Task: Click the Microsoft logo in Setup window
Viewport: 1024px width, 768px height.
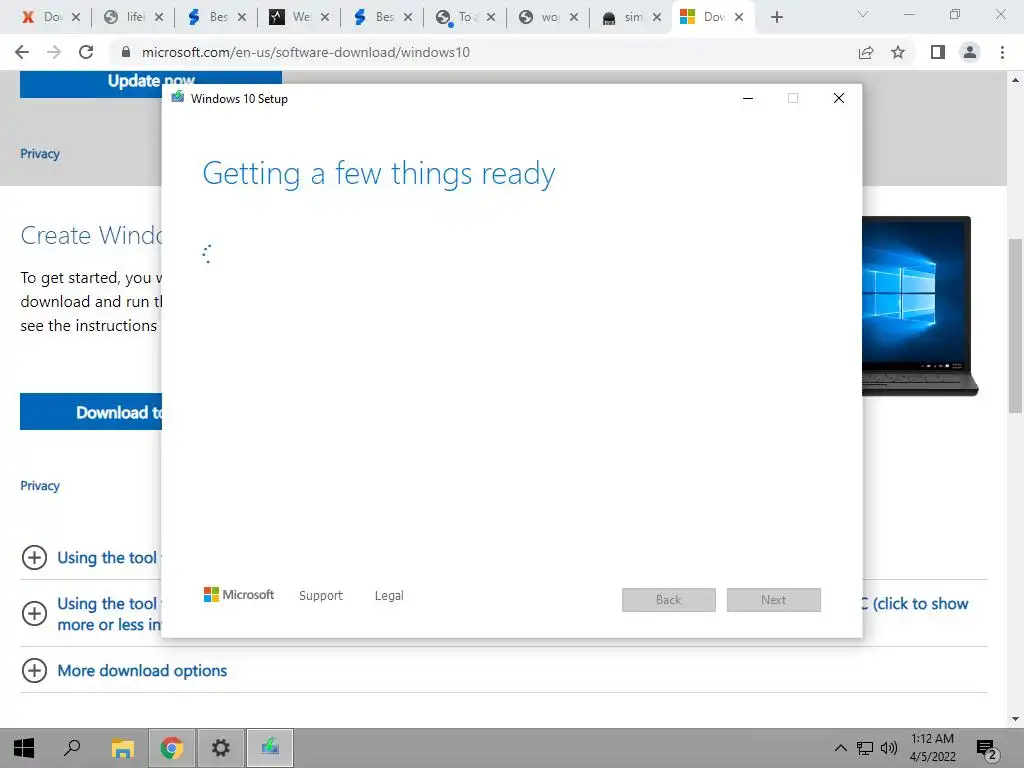Action: point(239,595)
